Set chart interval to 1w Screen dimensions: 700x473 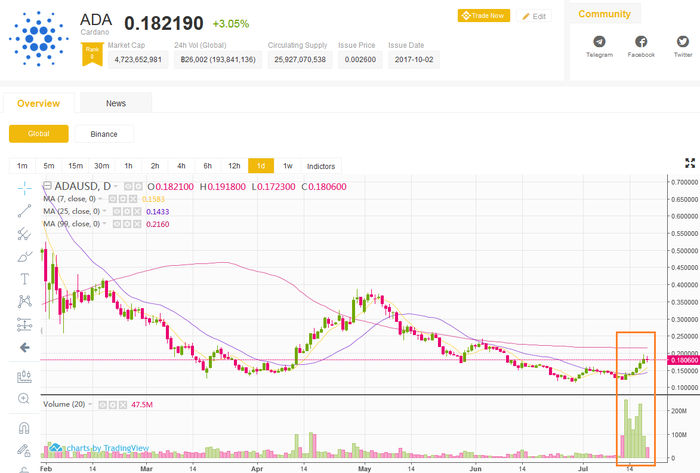(288, 166)
